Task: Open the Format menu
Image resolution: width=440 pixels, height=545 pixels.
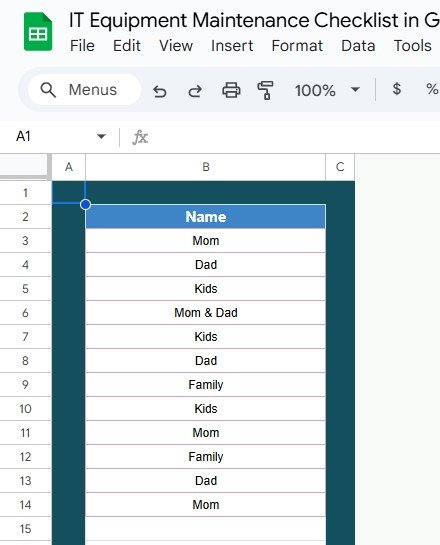Action: point(297,46)
